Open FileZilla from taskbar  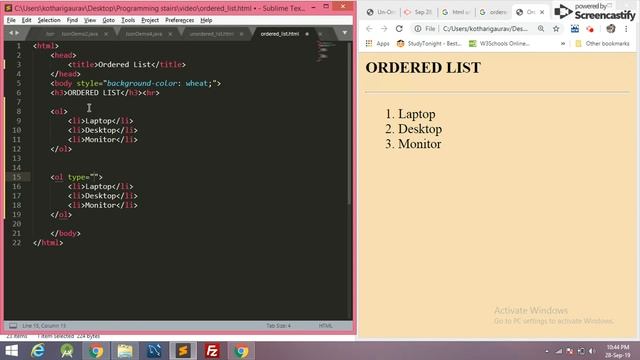pos(212,351)
